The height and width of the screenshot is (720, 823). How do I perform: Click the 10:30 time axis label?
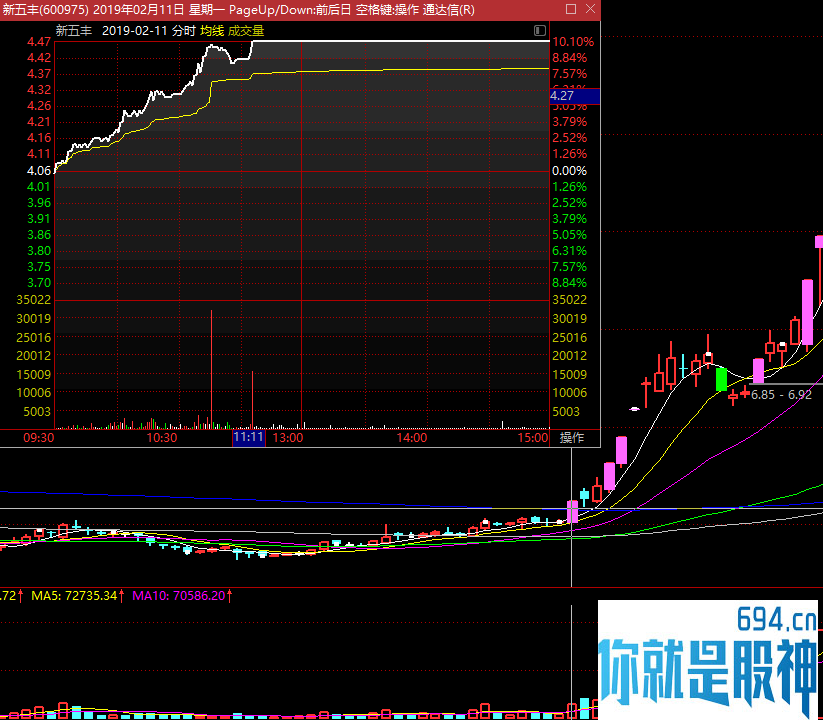162,438
